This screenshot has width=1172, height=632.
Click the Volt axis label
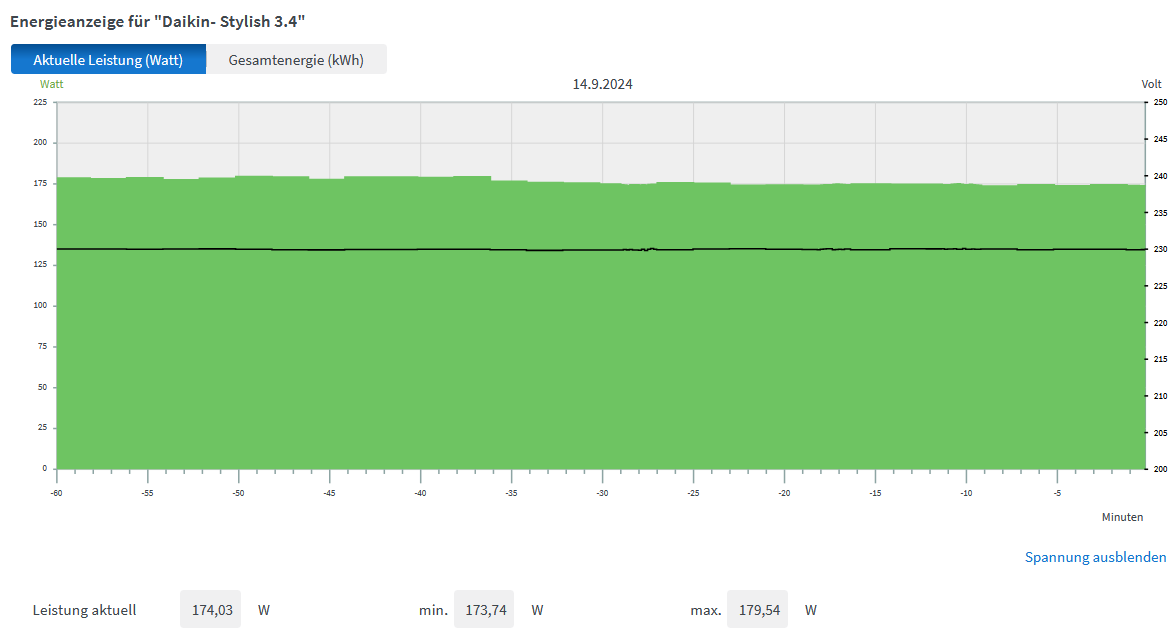coord(1151,85)
